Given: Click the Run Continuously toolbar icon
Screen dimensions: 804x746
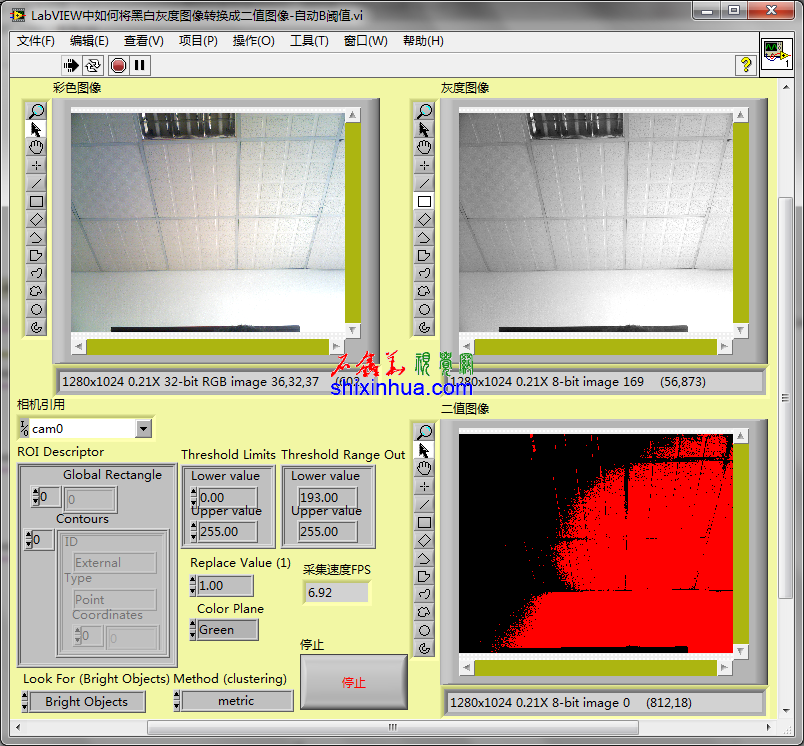Looking at the screenshot, I should 93,65.
